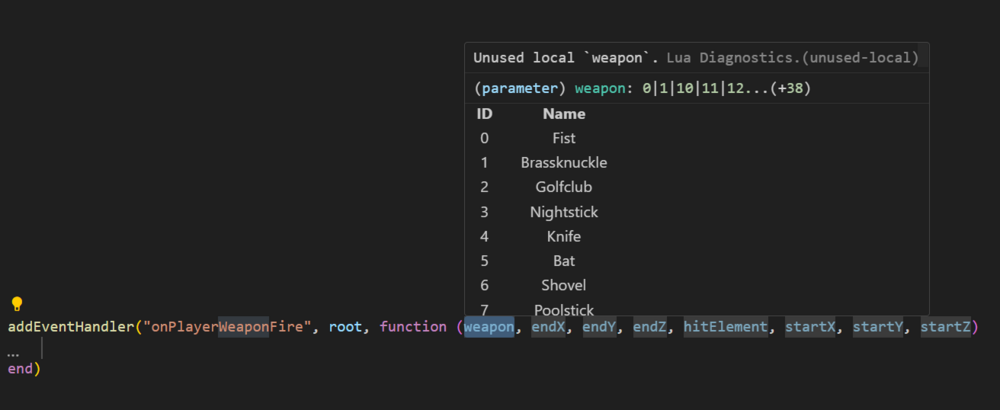This screenshot has width=1000, height=410.
Task: Click the ID column header in tooltip
Action: [x=485, y=114]
